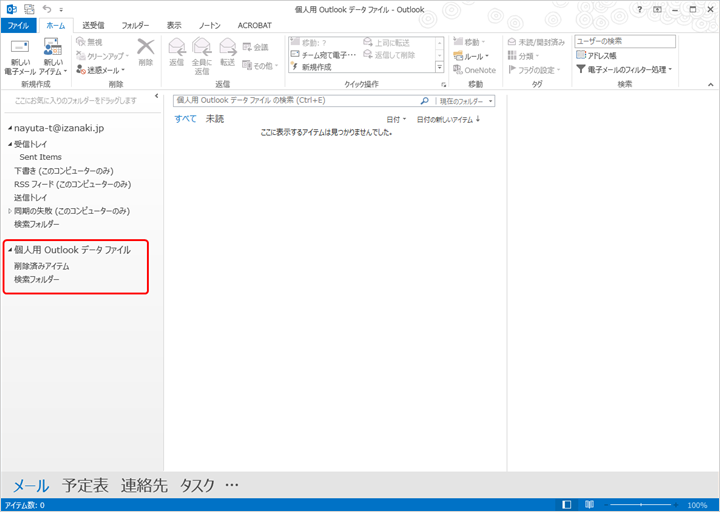Open the RSS フィード folder
The width and height of the screenshot is (720, 512).
pyautogui.click(x=73, y=184)
